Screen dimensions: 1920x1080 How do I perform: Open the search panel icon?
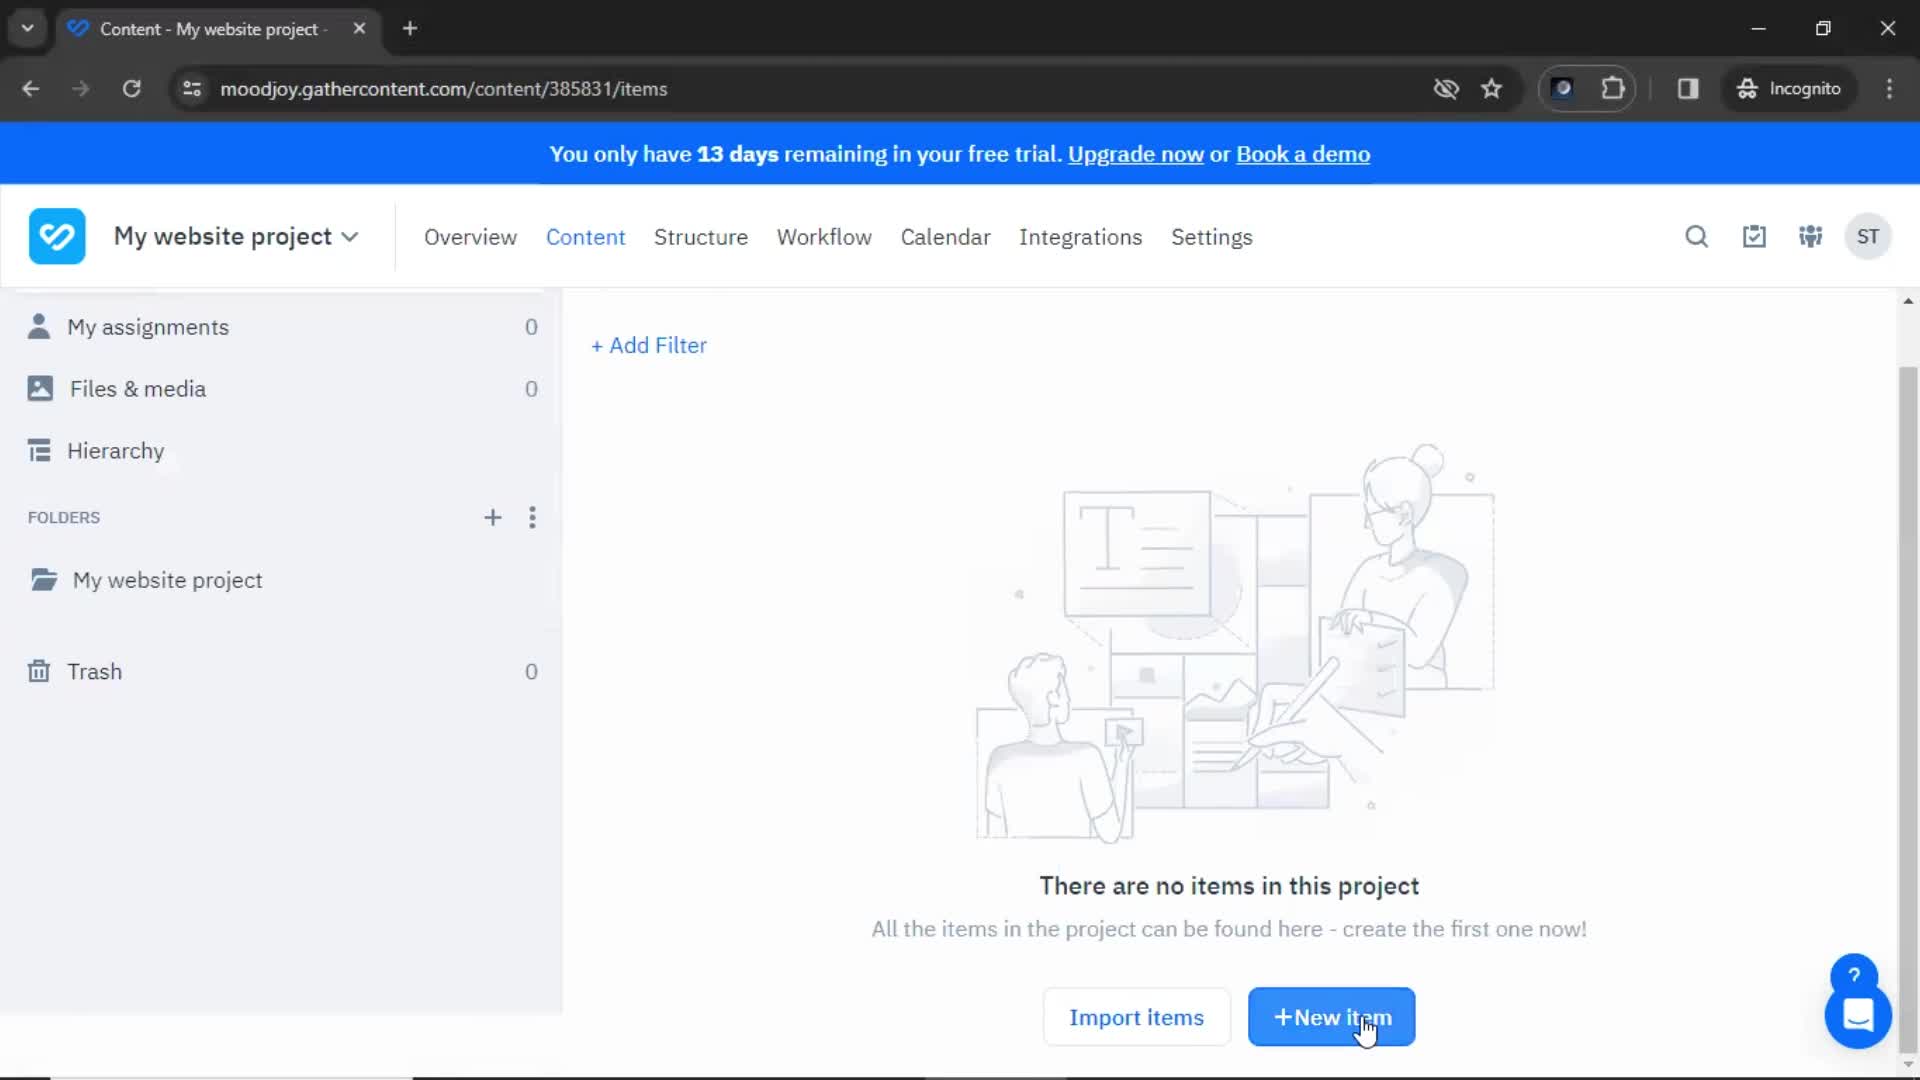pos(1697,236)
